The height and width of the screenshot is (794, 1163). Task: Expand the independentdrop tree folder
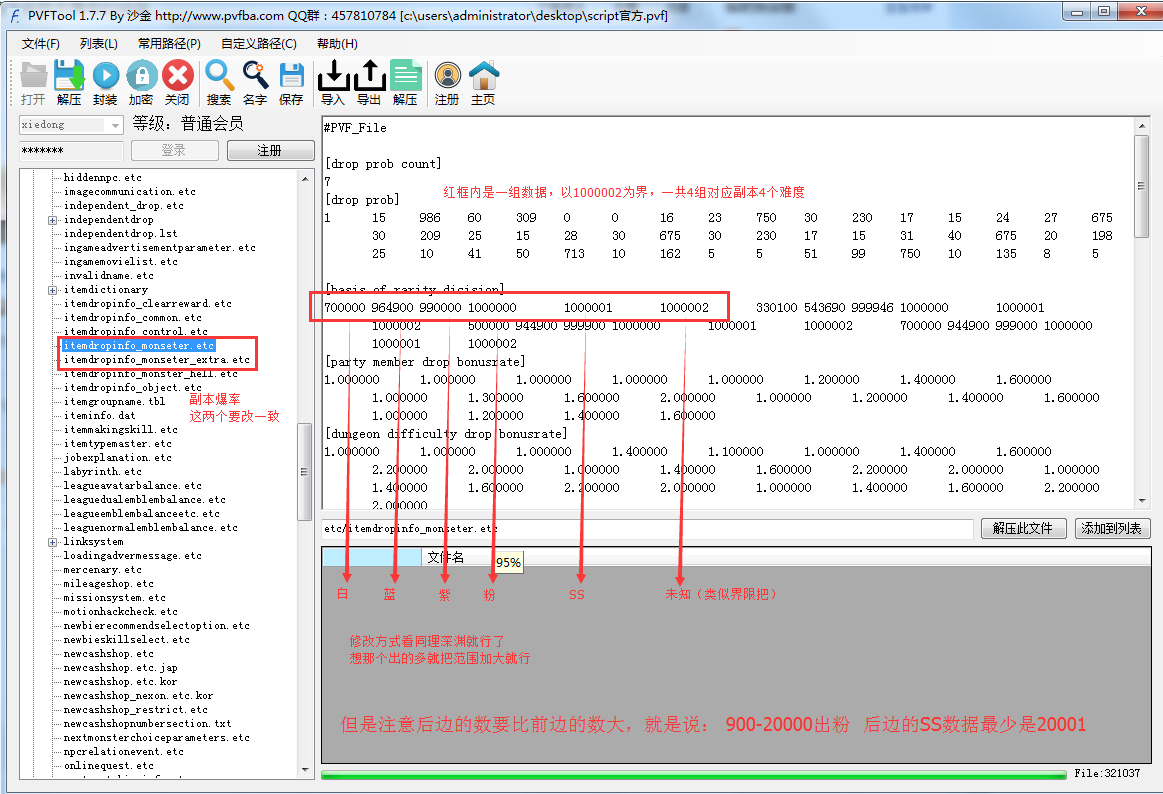click(52, 220)
